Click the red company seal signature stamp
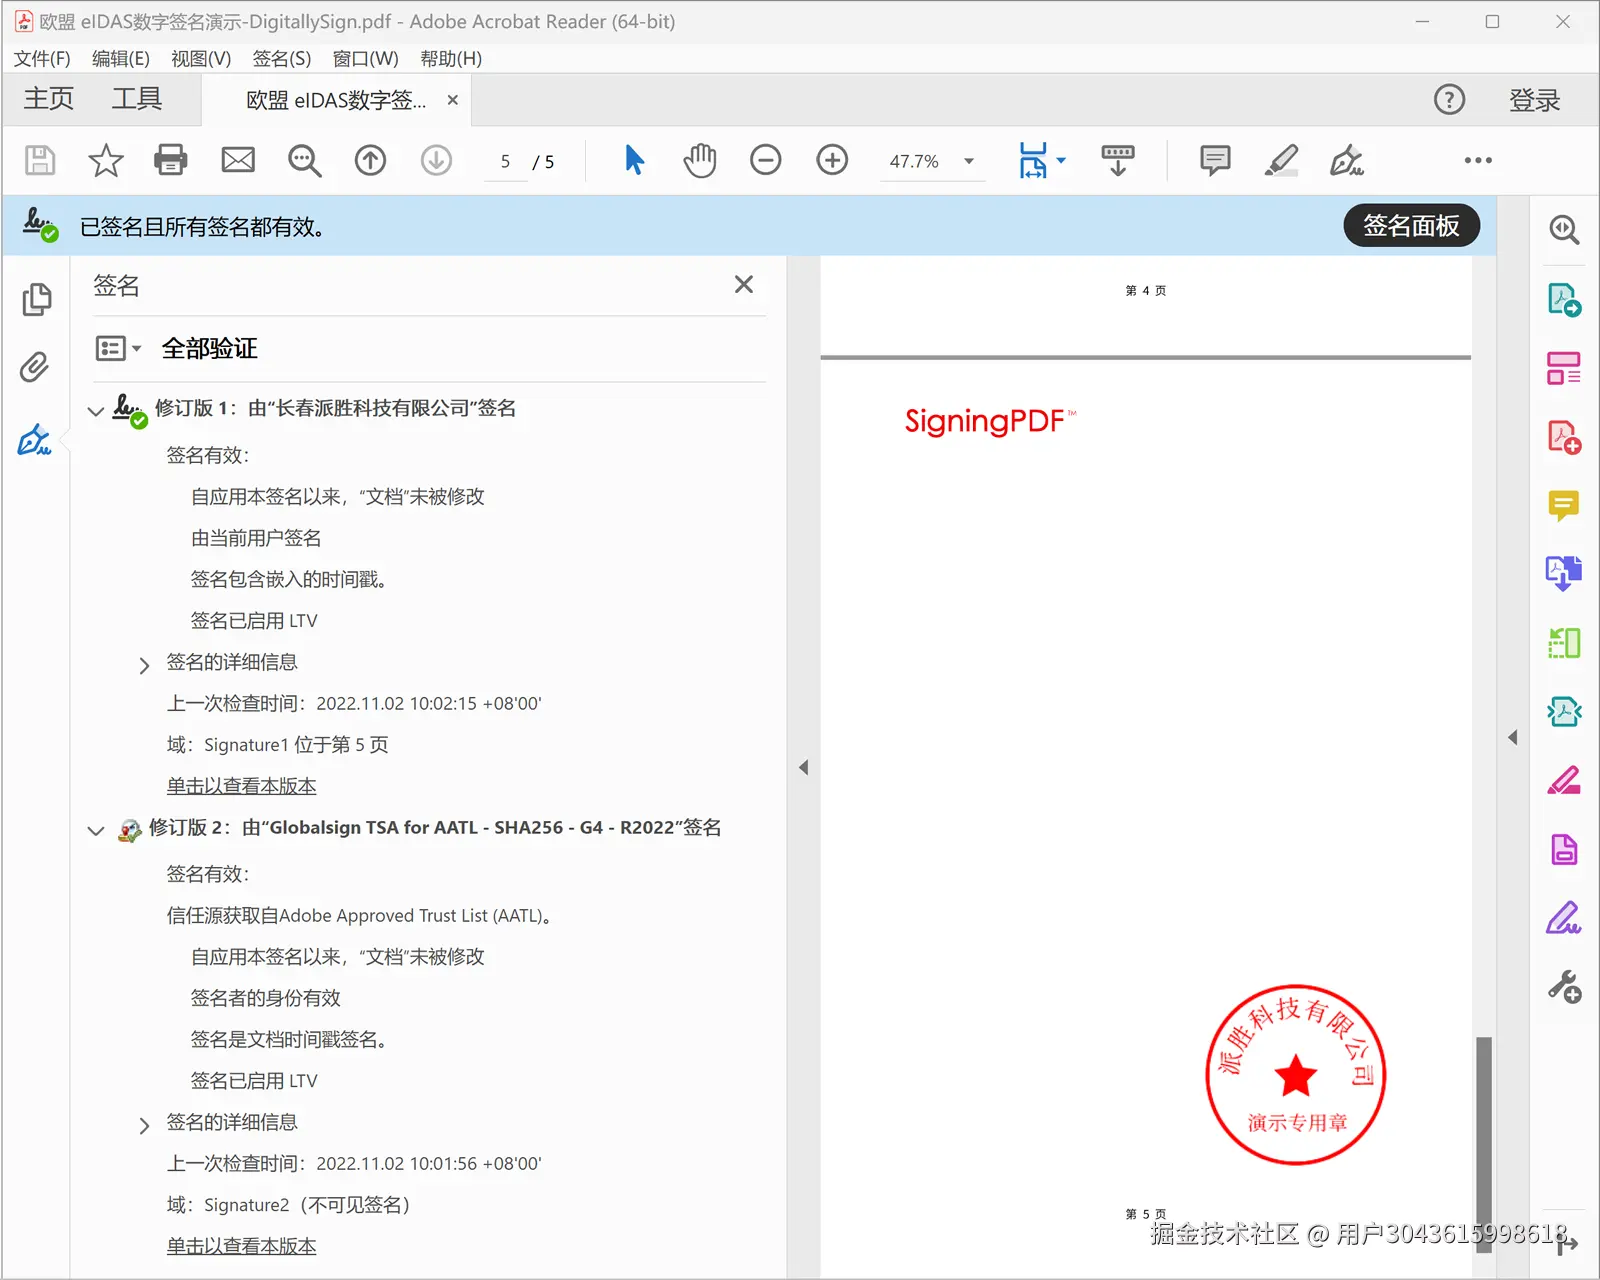Viewport: 1600px width, 1280px height. [x=1296, y=1075]
